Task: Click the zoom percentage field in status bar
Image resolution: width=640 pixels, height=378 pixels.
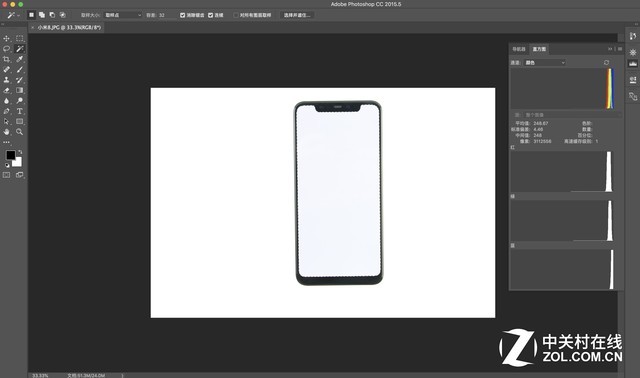Action: (x=40, y=376)
